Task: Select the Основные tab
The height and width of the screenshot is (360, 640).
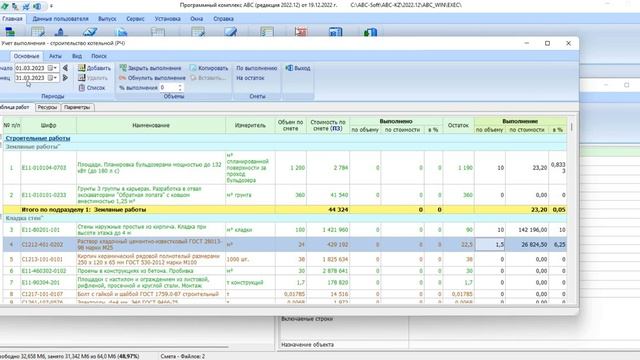Action: tap(27, 56)
